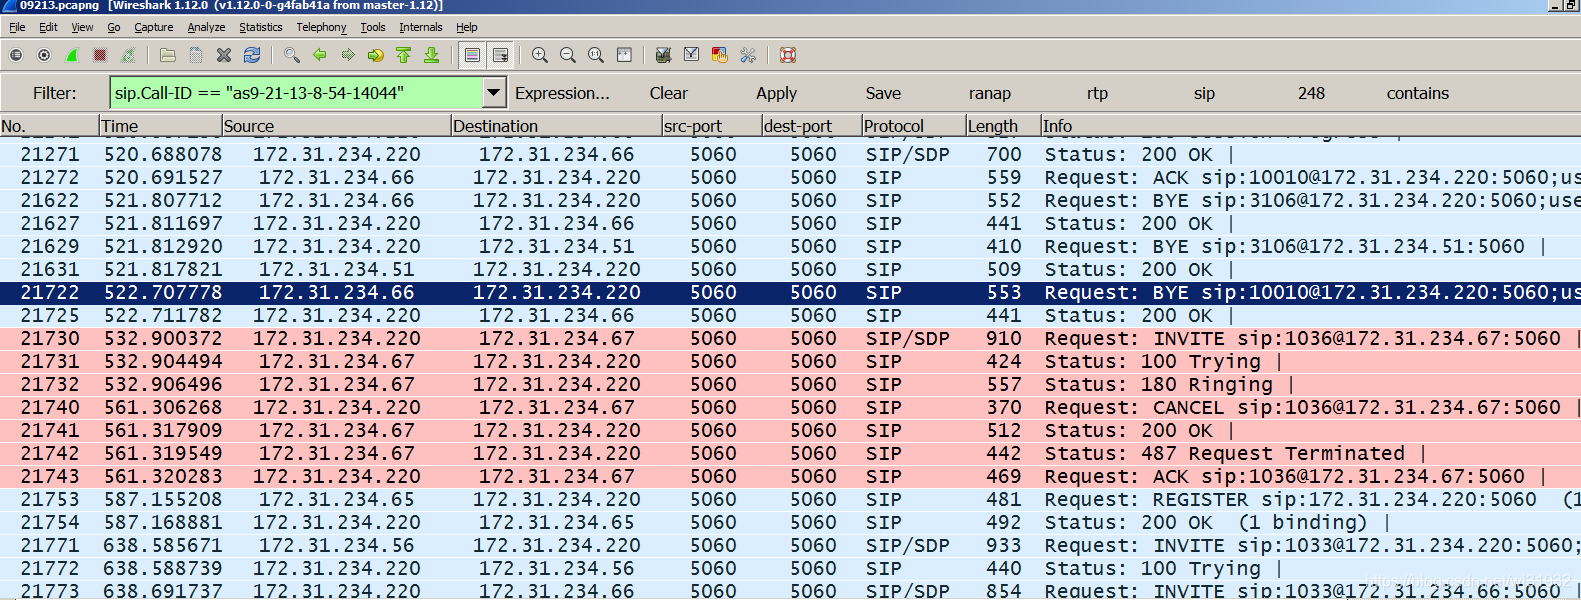Sort by the Destination column header
Image resolution: width=1581 pixels, height=600 pixels.
[556, 126]
